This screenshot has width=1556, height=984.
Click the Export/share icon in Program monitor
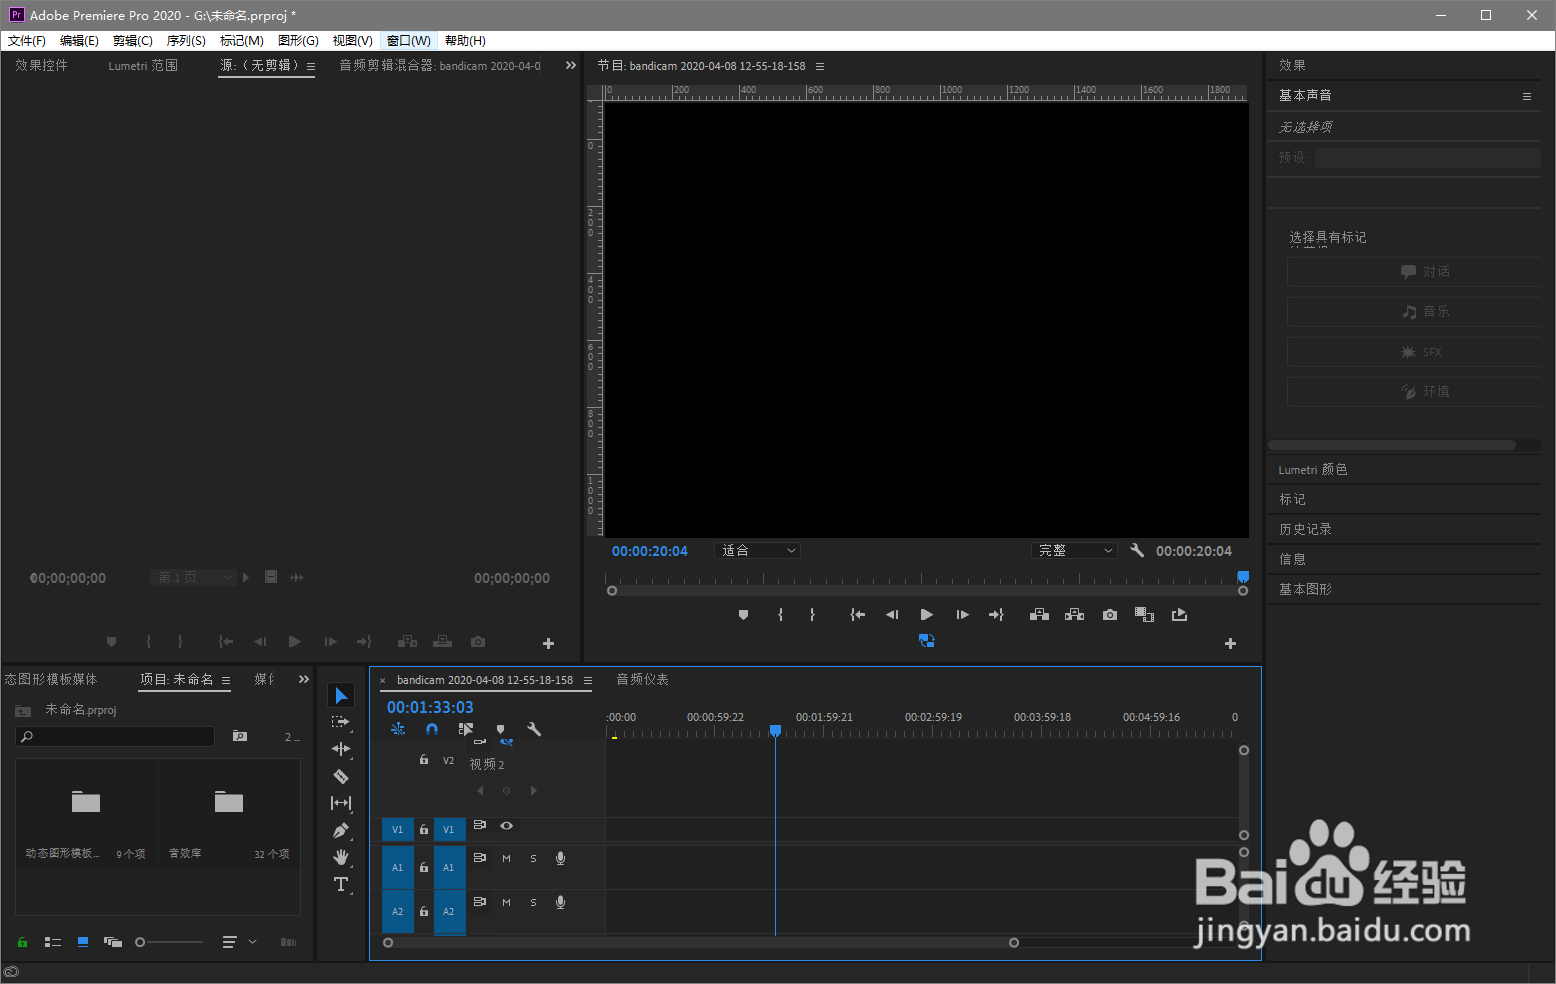tap(1180, 615)
